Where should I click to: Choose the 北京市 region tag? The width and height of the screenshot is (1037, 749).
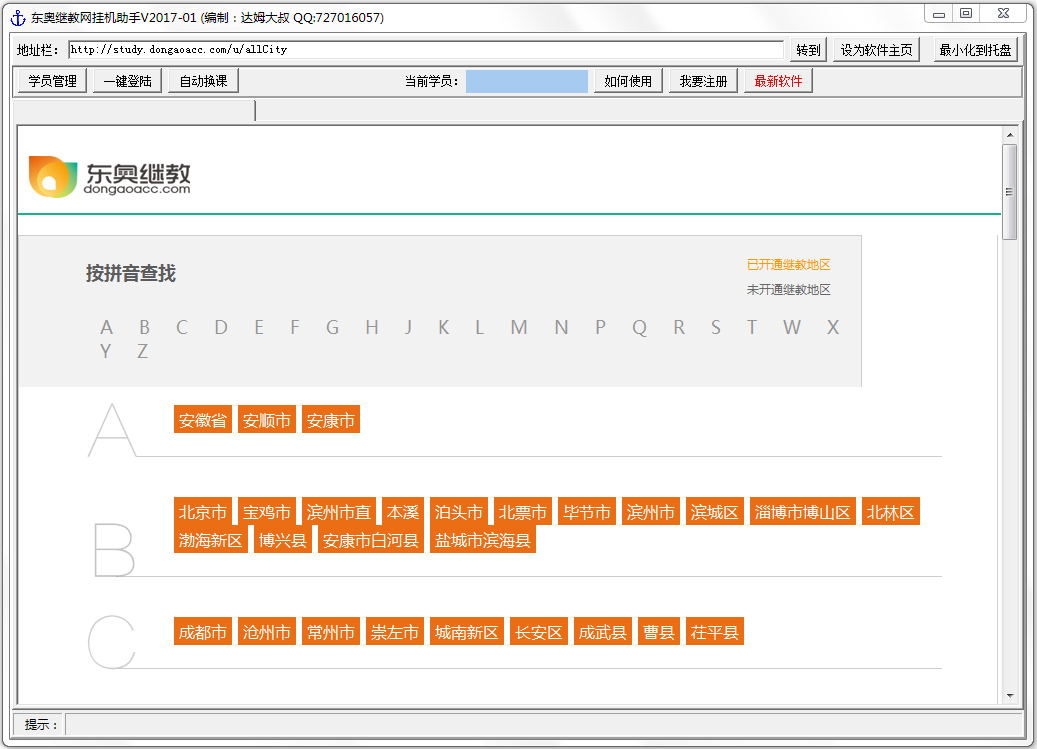(203, 513)
